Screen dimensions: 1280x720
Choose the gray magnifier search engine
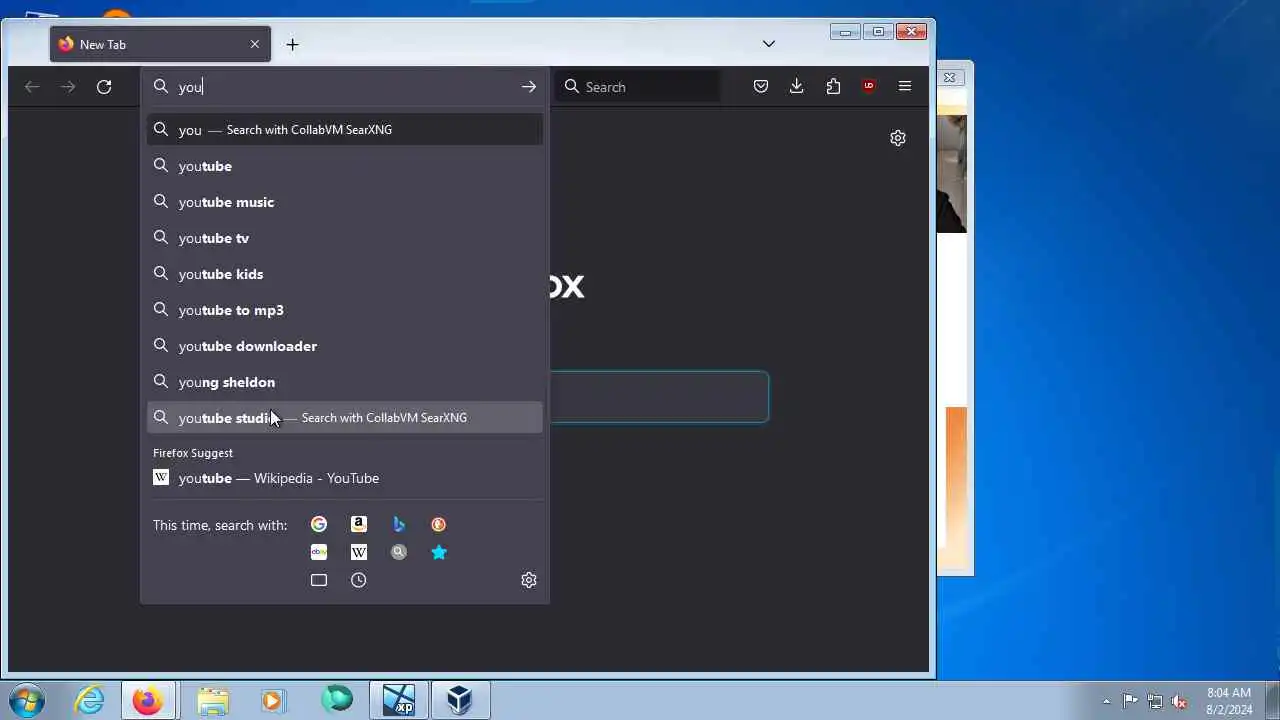399,552
